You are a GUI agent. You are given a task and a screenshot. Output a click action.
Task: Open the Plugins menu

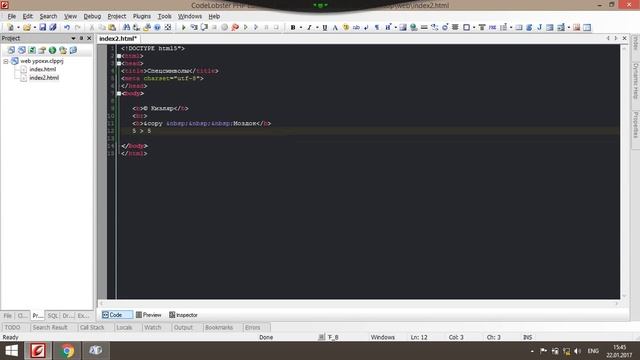tap(142, 16)
